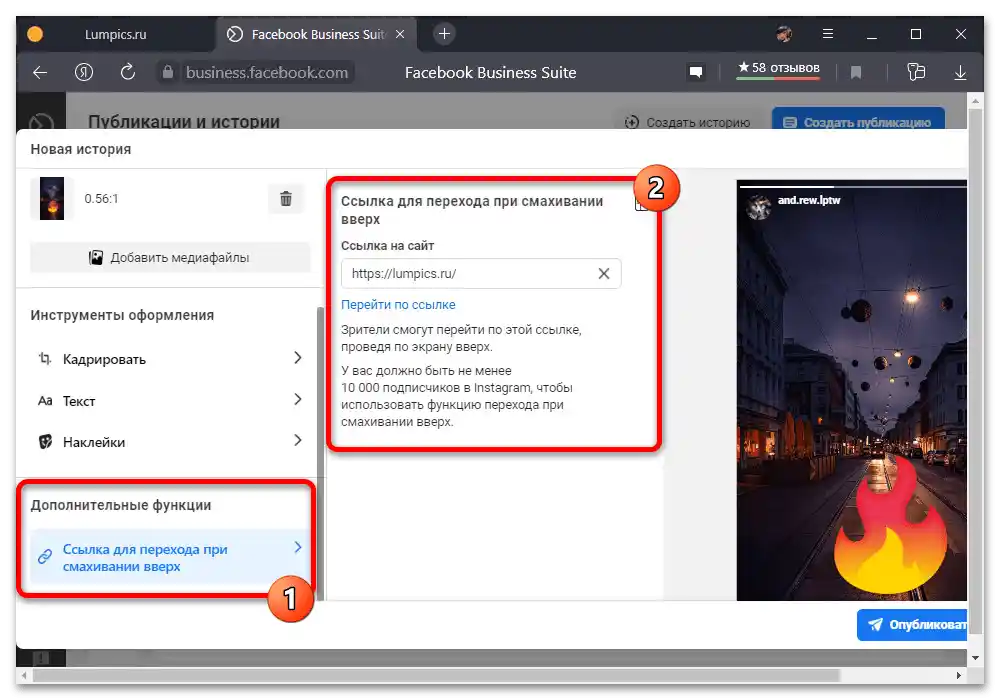Open the Кадрировать crop tool

[x=170, y=359]
